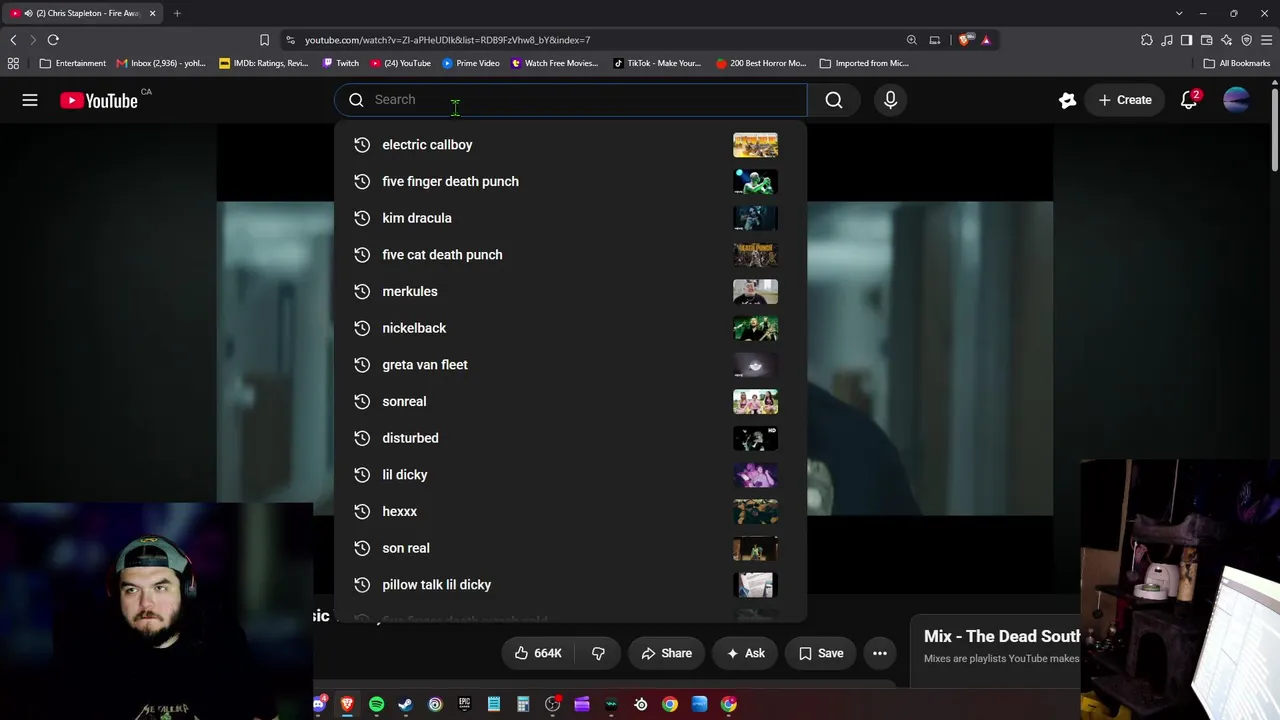Click the browser address bar URL
The width and height of the screenshot is (1280, 720).
[447, 40]
